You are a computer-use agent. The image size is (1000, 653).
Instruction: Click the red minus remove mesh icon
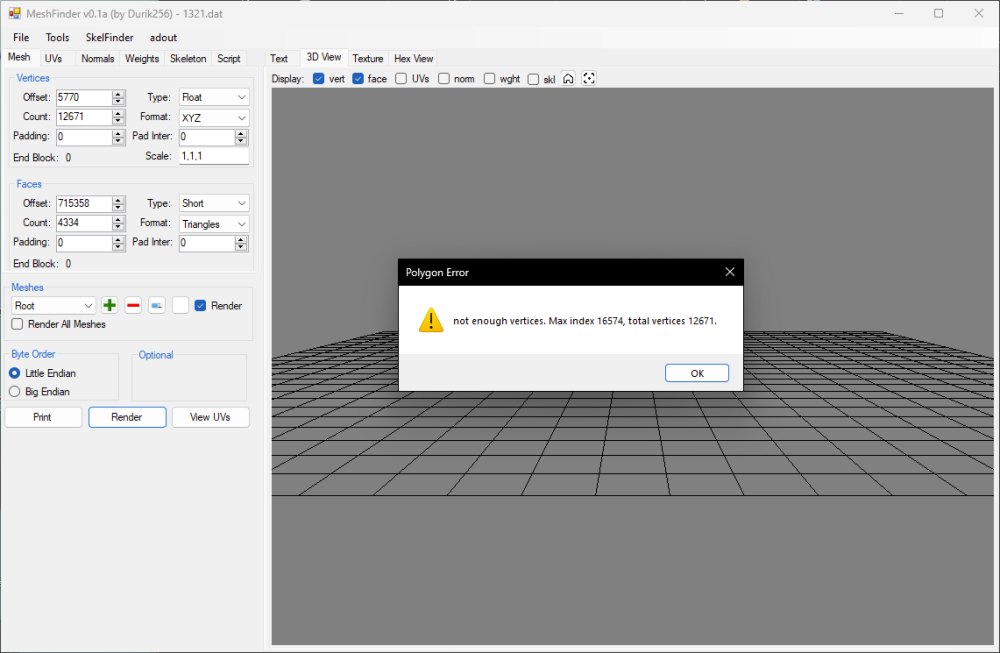(133, 305)
